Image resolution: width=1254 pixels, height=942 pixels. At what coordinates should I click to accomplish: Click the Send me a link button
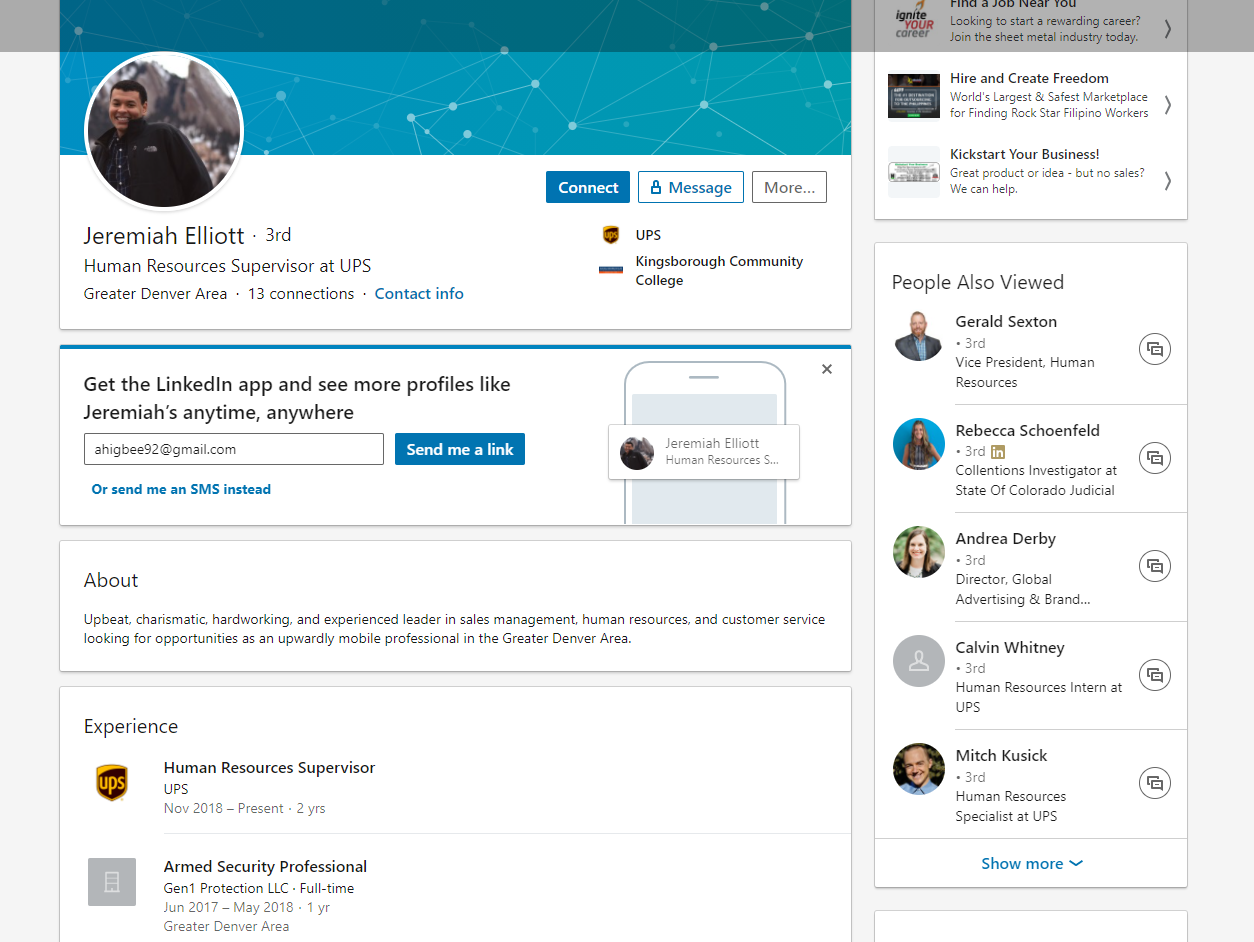460,449
